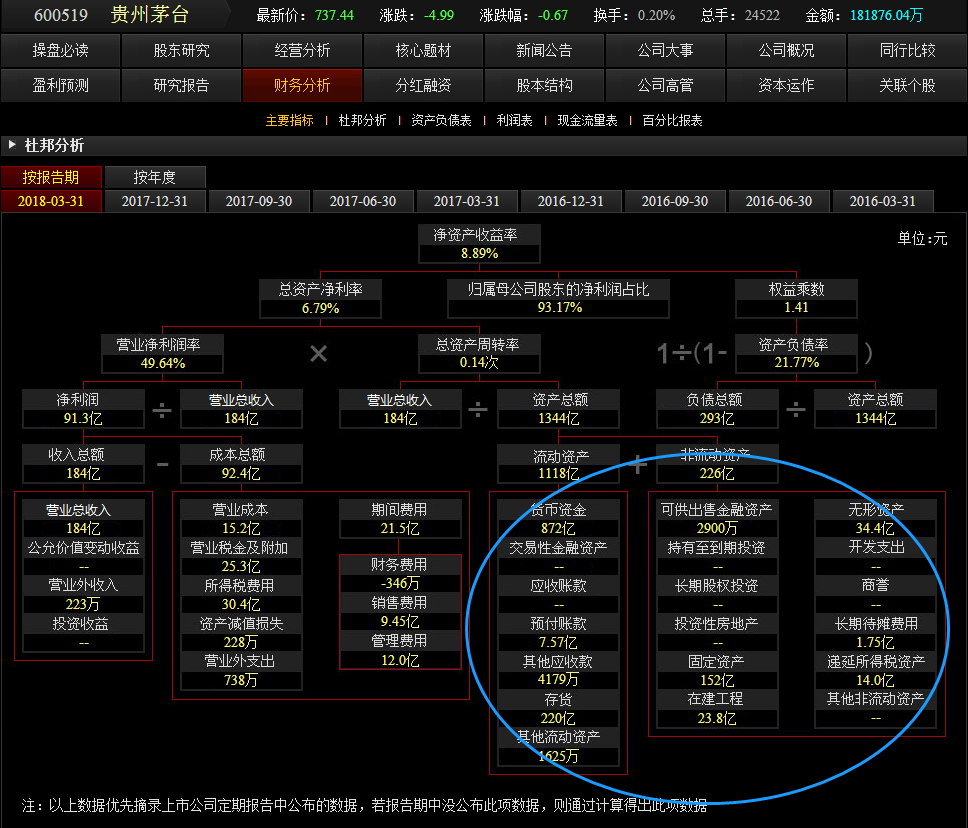Select the 2018-03-31 report period

click(51, 201)
